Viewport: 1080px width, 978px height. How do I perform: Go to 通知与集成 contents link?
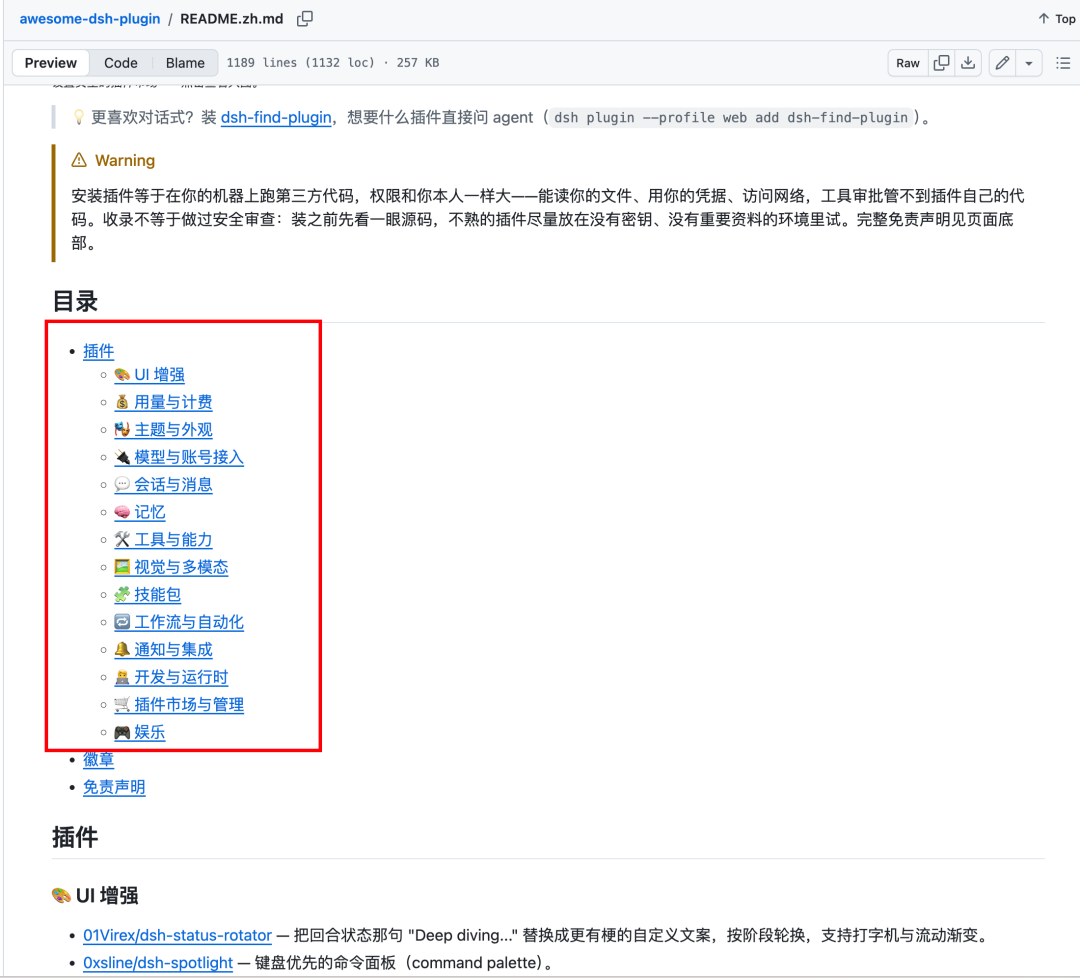coord(163,650)
